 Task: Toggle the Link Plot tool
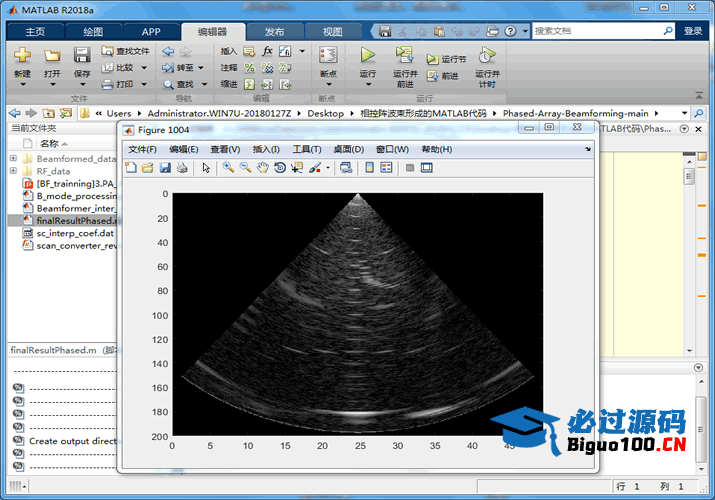pos(345,168)
